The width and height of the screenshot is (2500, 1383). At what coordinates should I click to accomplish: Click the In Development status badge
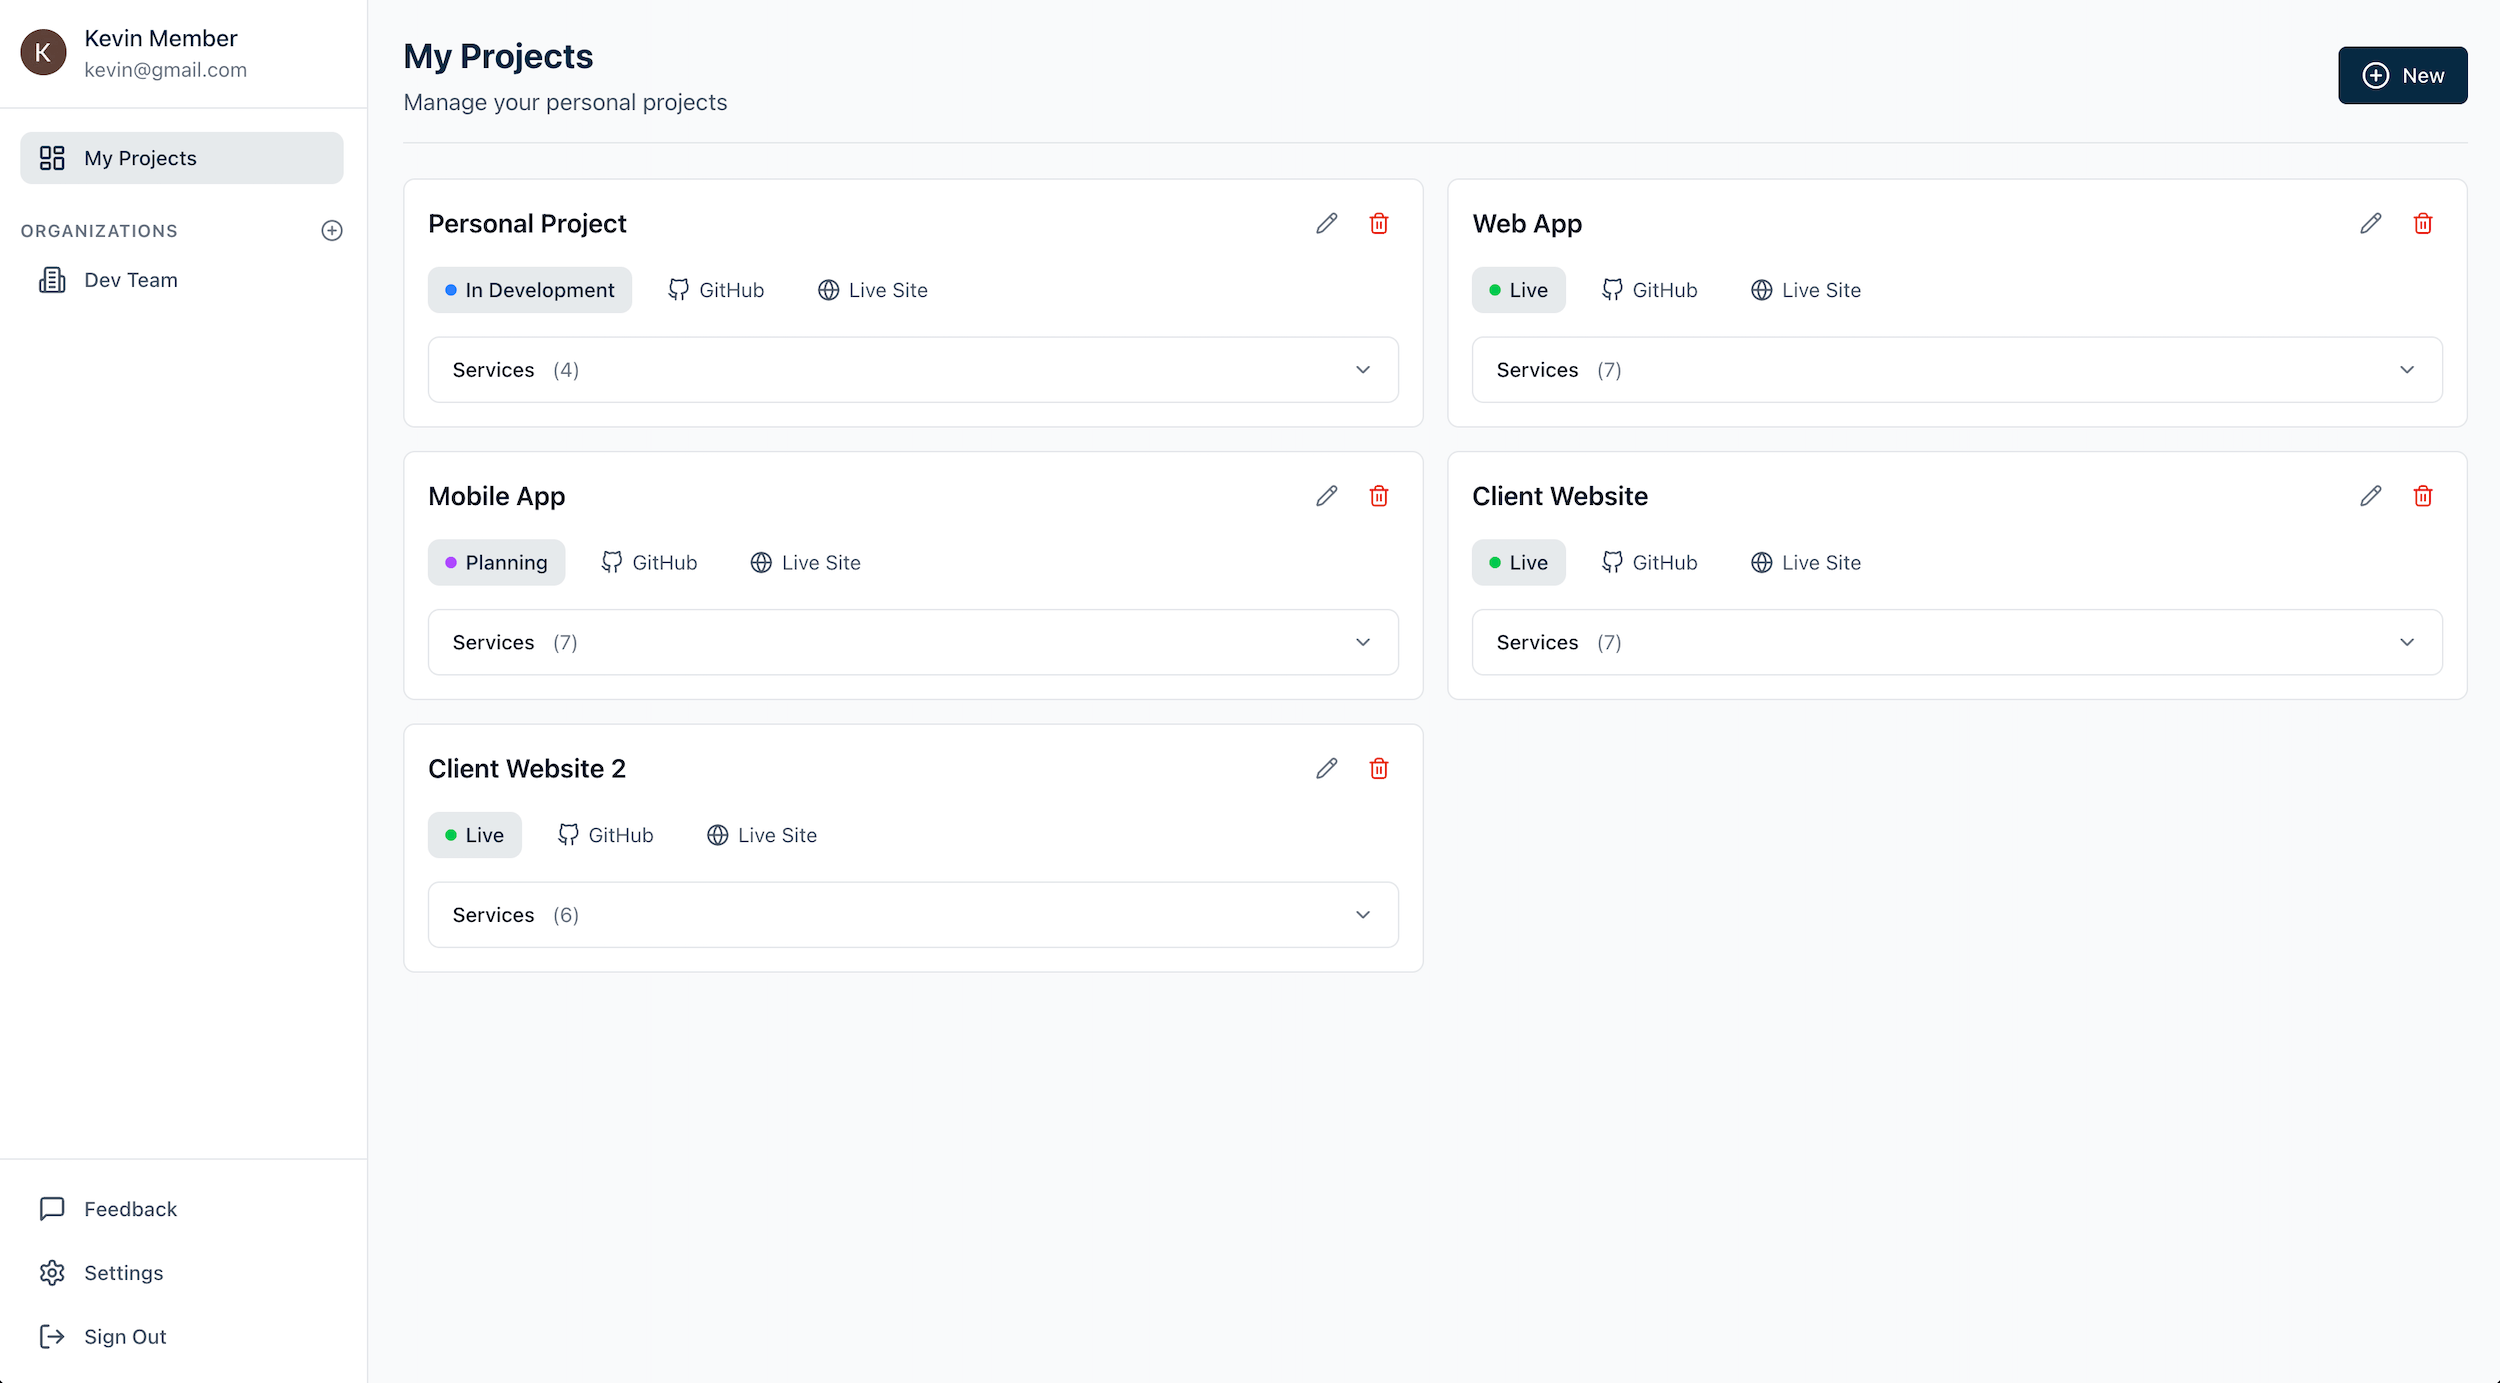pos(530,290)
